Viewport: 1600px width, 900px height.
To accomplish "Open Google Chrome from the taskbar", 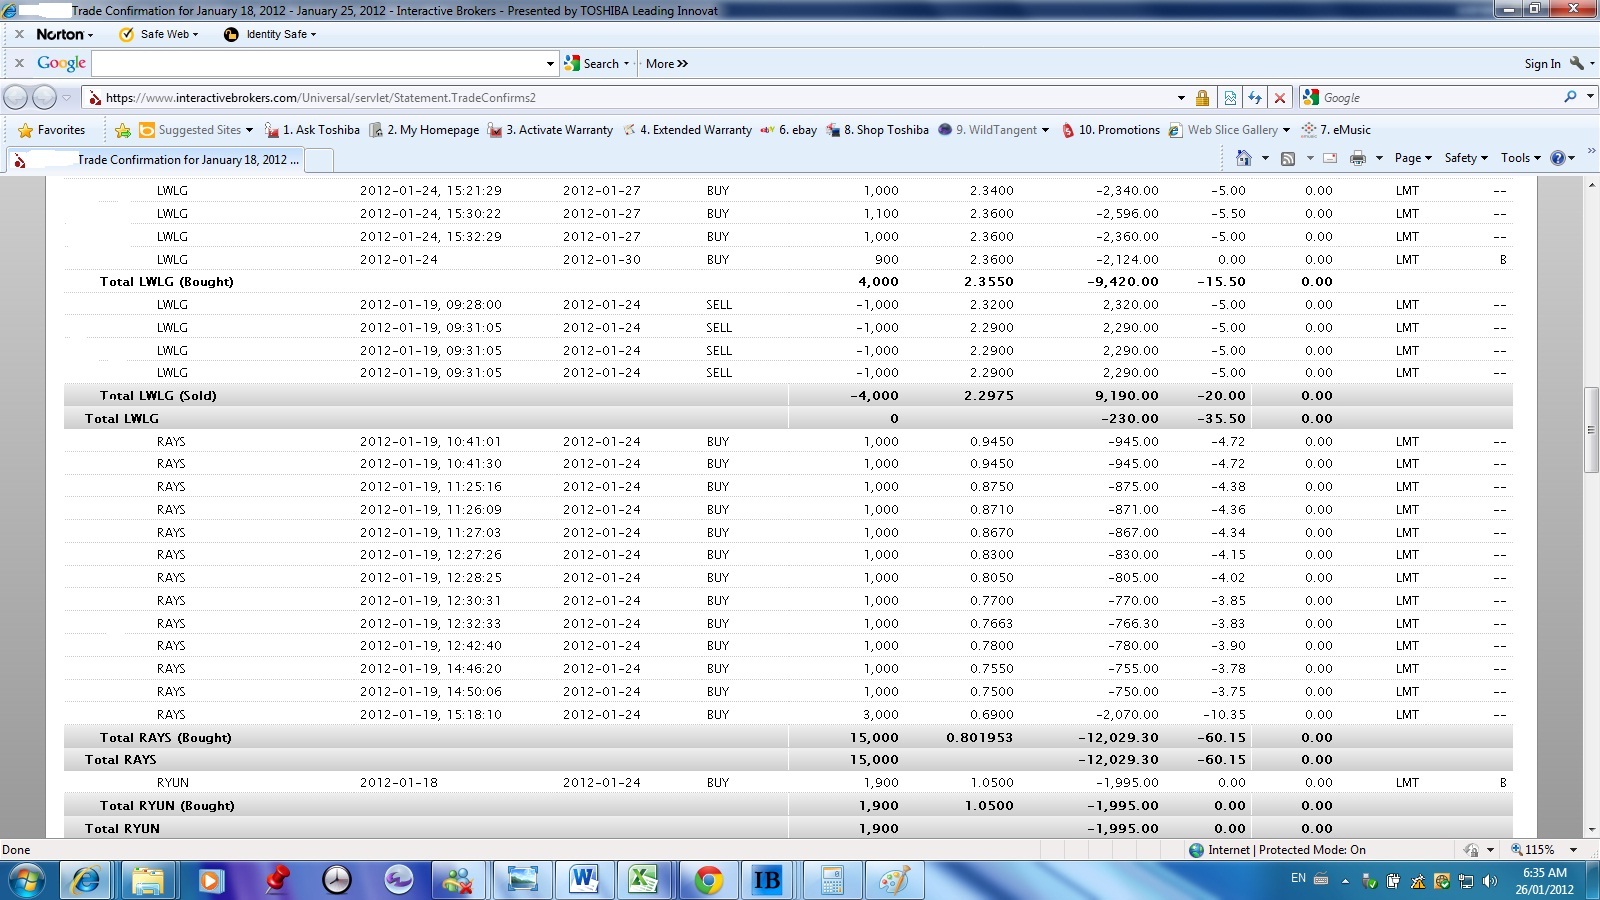I will coord(708,880).
